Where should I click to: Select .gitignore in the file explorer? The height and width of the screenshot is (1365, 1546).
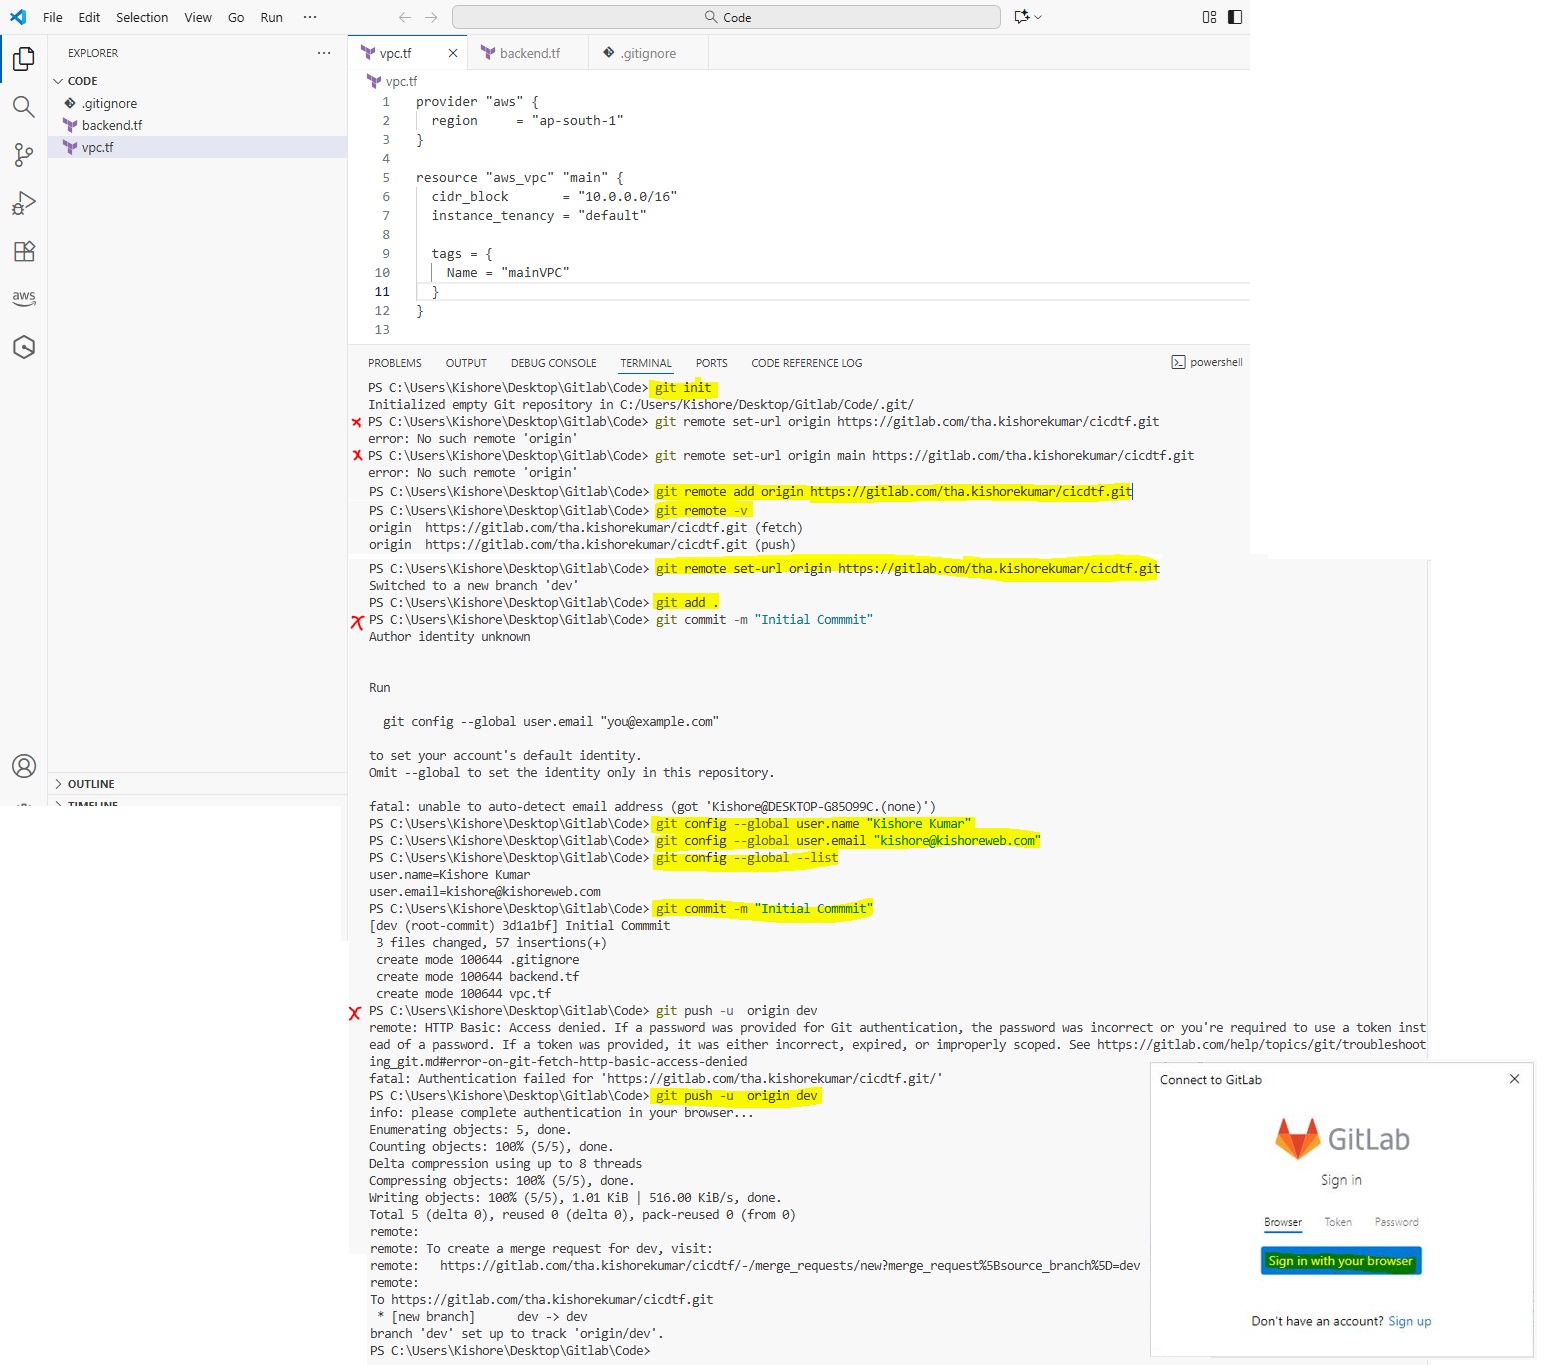tap(109, 103)
